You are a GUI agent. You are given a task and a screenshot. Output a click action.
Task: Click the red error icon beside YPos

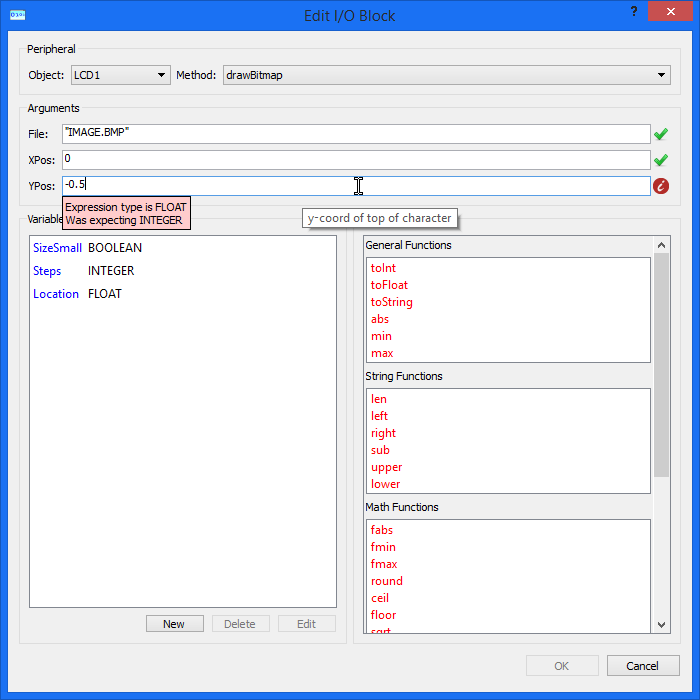tap(660, 186)
